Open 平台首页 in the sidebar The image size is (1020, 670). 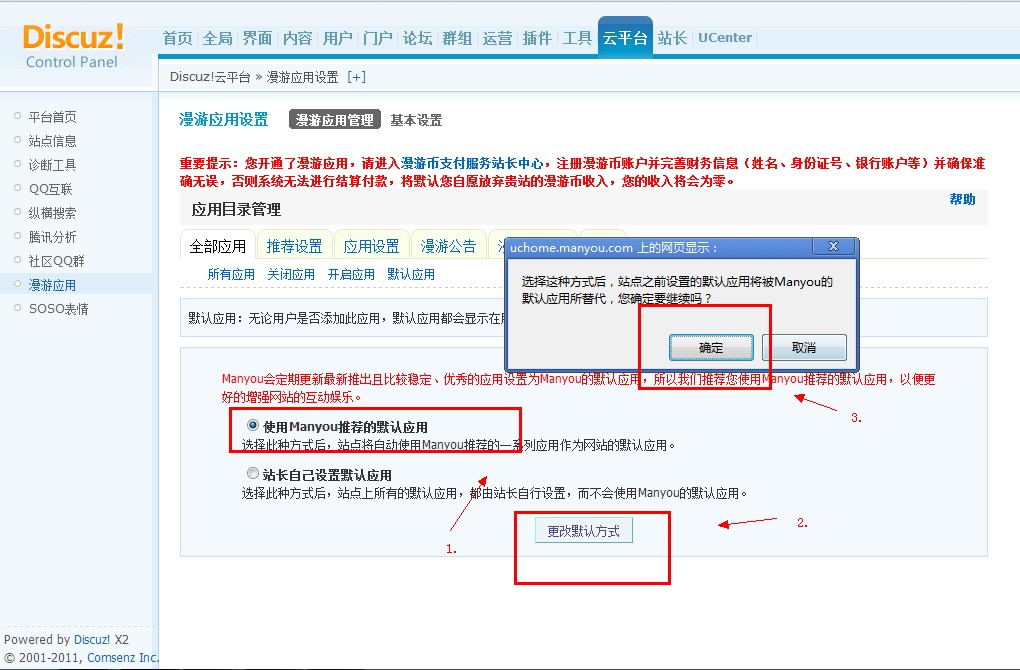53,117
